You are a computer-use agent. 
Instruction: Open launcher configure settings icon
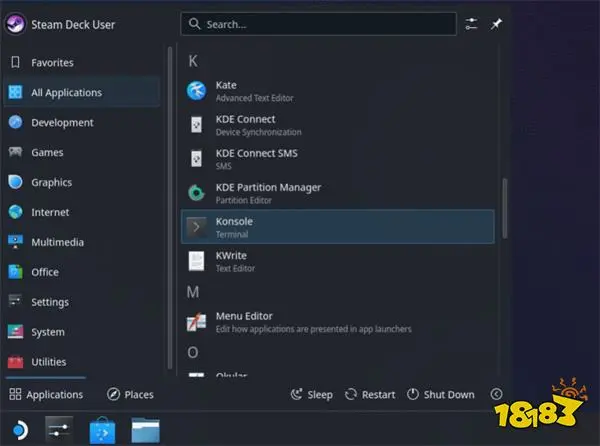[x=472, y=24]
